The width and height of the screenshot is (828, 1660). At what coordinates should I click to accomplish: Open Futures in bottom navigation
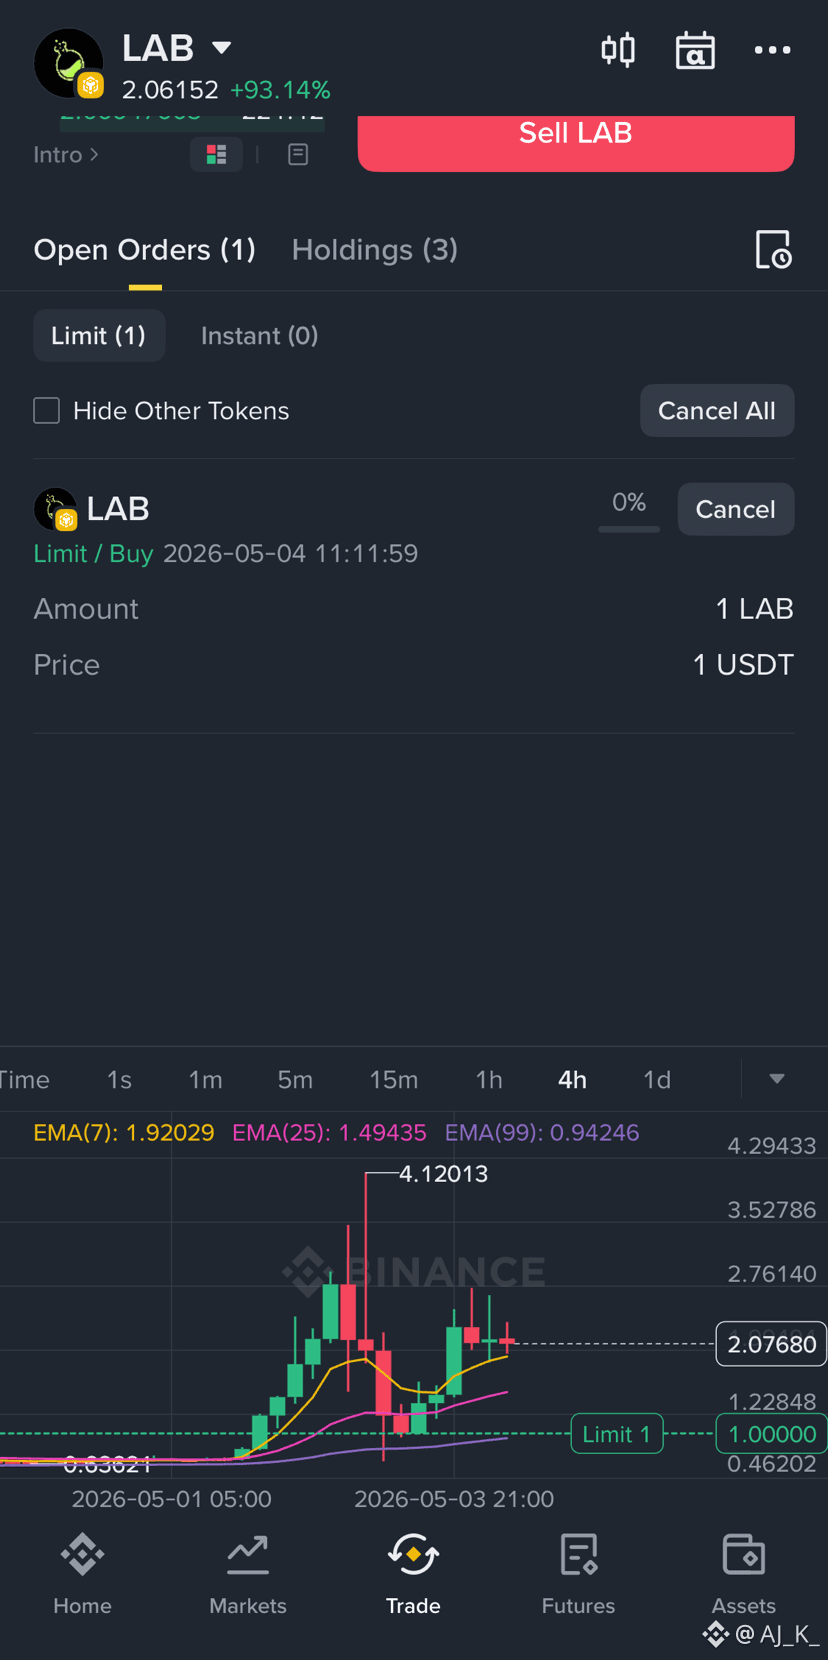click(x=578, y=1575)
